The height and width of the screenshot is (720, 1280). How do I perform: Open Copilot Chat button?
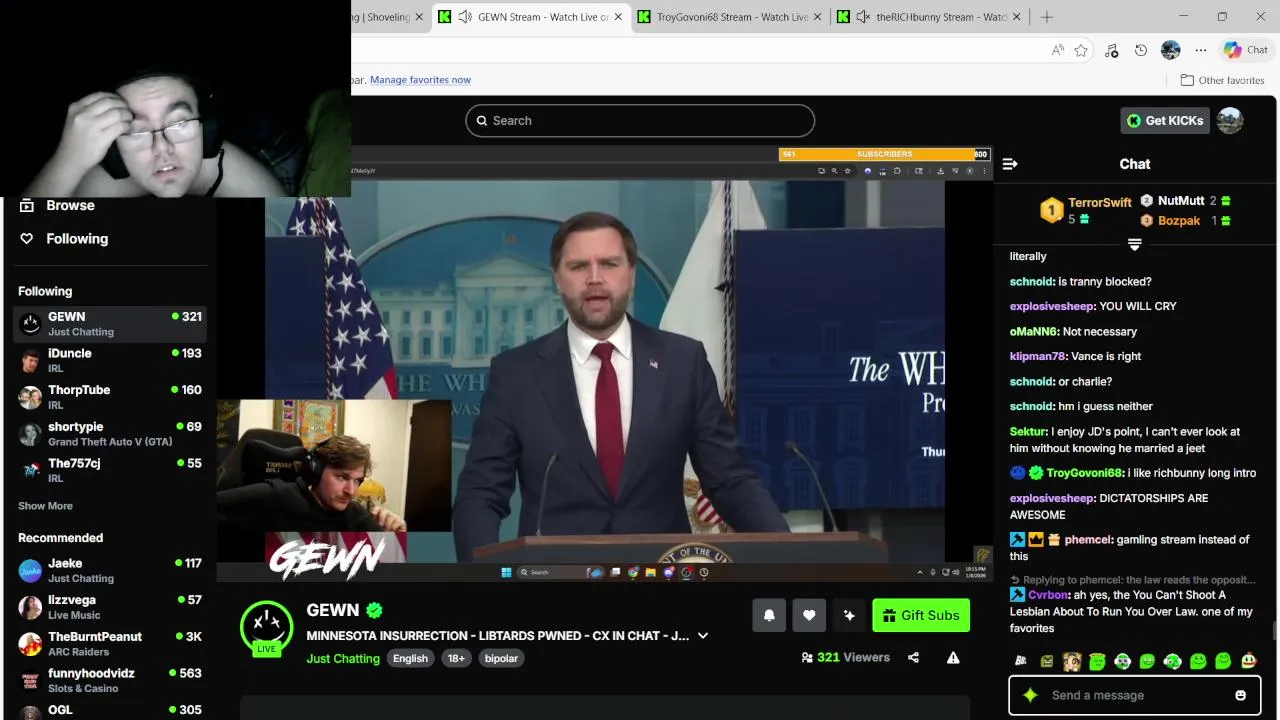tap(1246, 50)
